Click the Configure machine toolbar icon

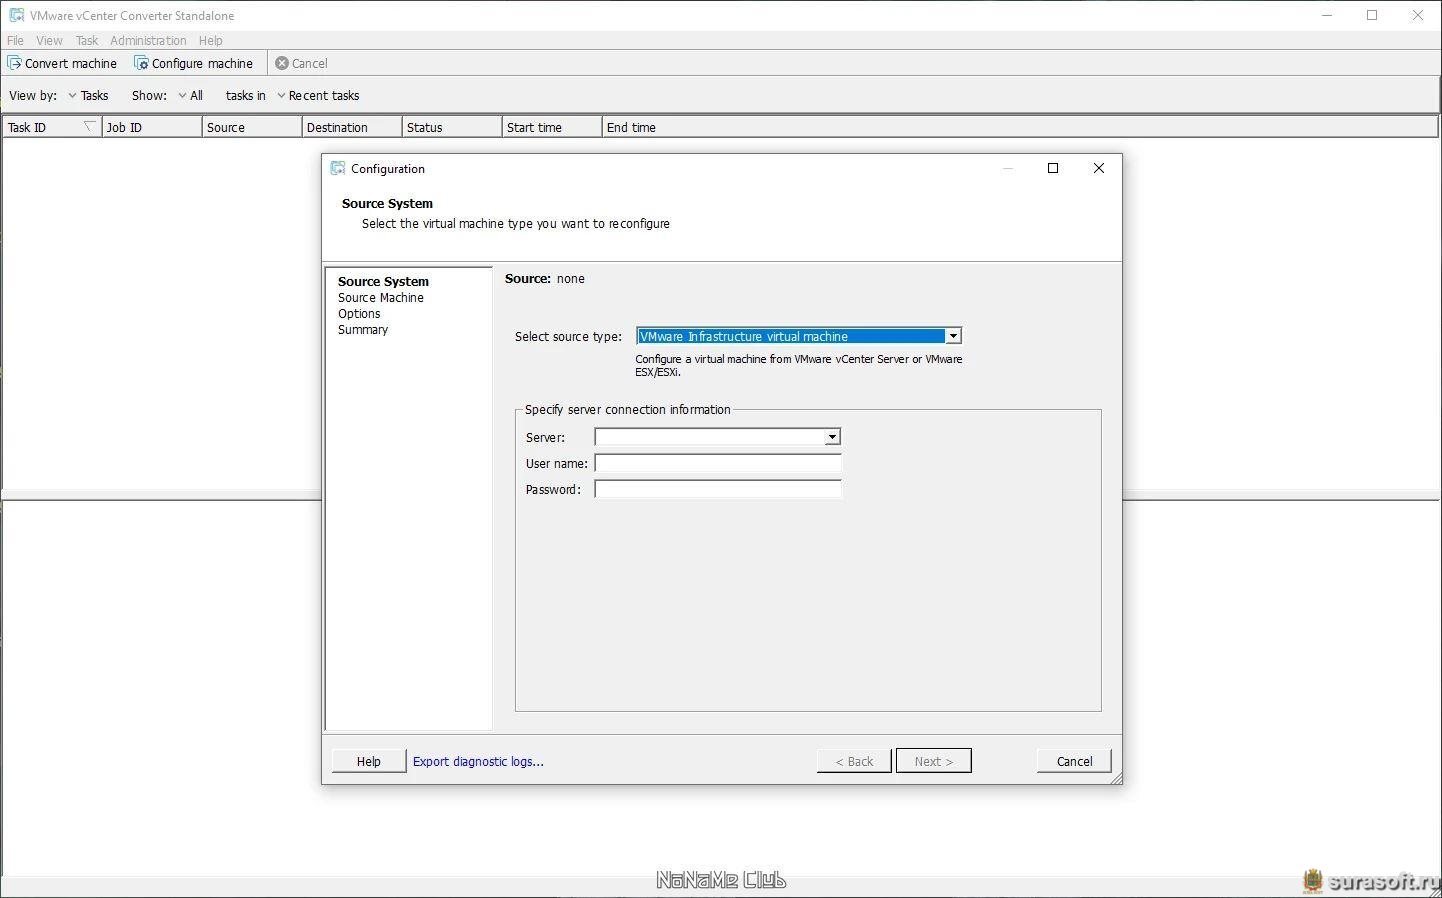141,63
